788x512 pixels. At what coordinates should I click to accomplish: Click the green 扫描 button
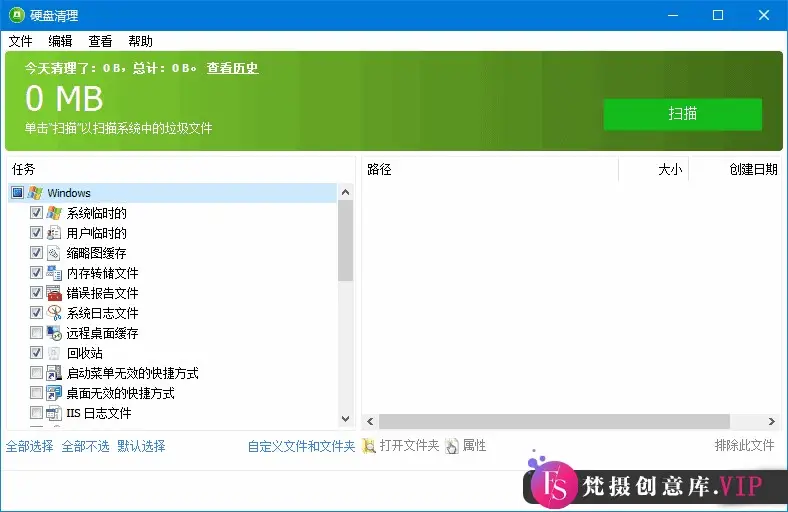(x=682, y=114)
